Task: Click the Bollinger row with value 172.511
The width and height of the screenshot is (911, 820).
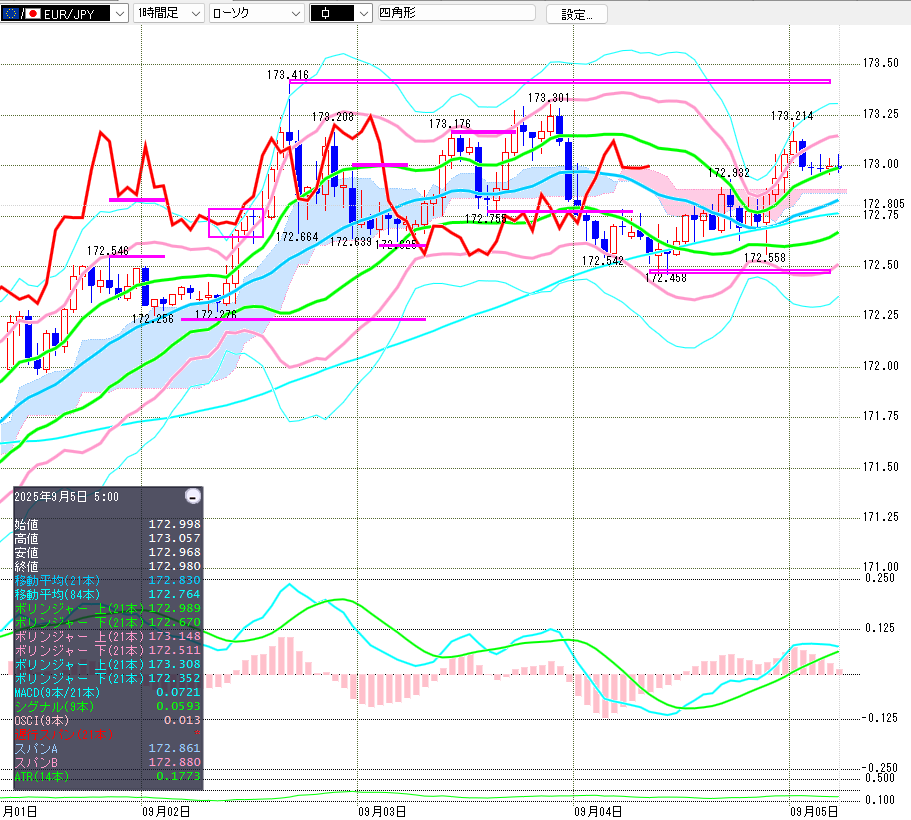Action: click(107, 650)
